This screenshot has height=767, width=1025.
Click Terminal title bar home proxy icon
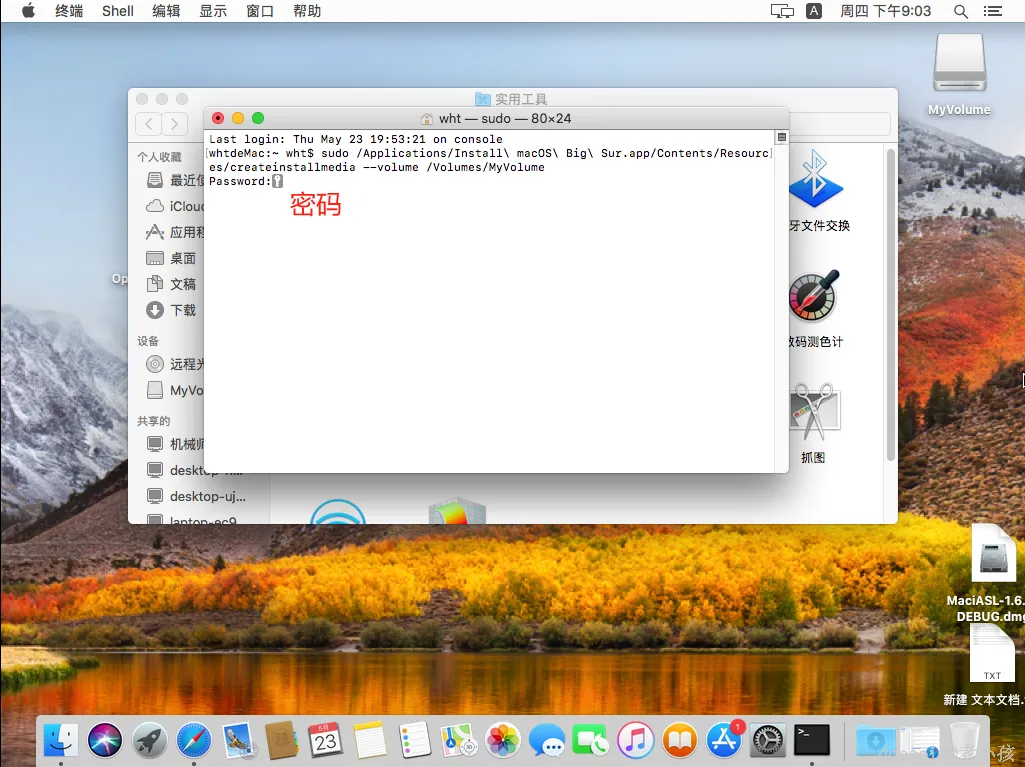tap(427, 118)
